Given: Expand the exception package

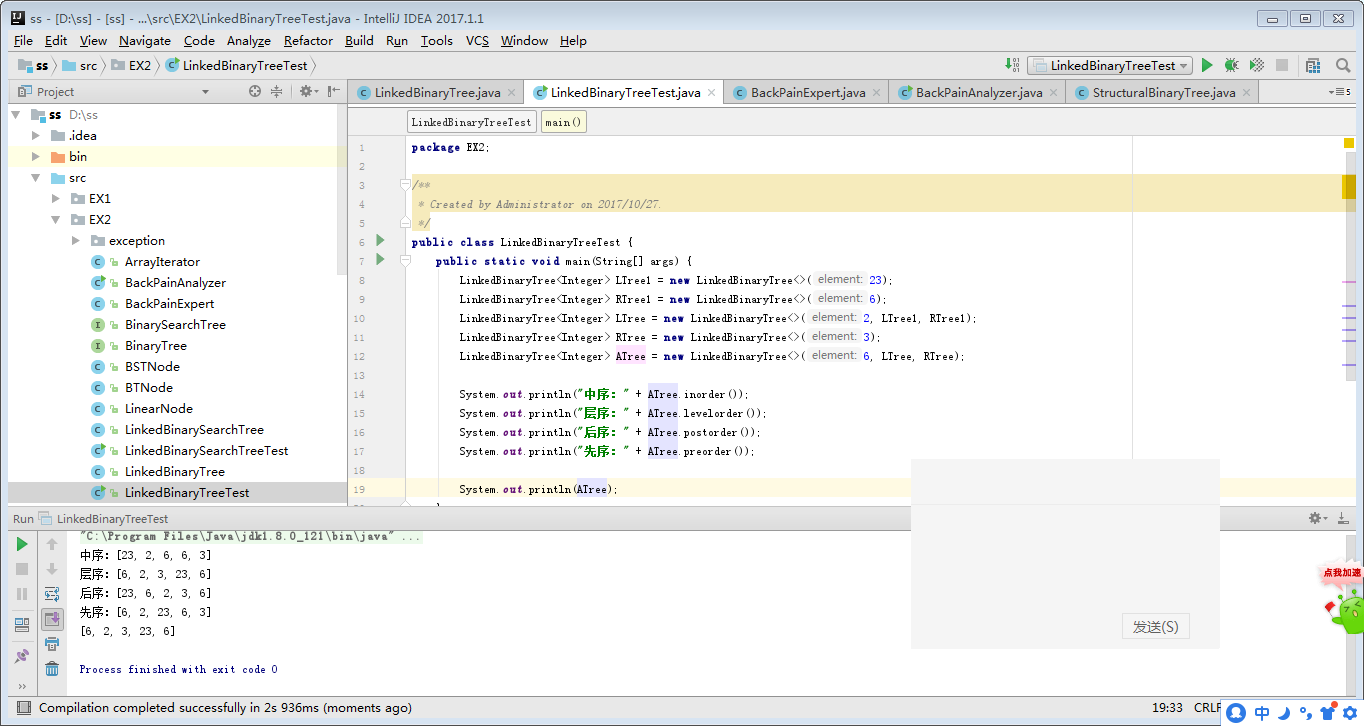Looking at the screenshot, I should [76, 241].
